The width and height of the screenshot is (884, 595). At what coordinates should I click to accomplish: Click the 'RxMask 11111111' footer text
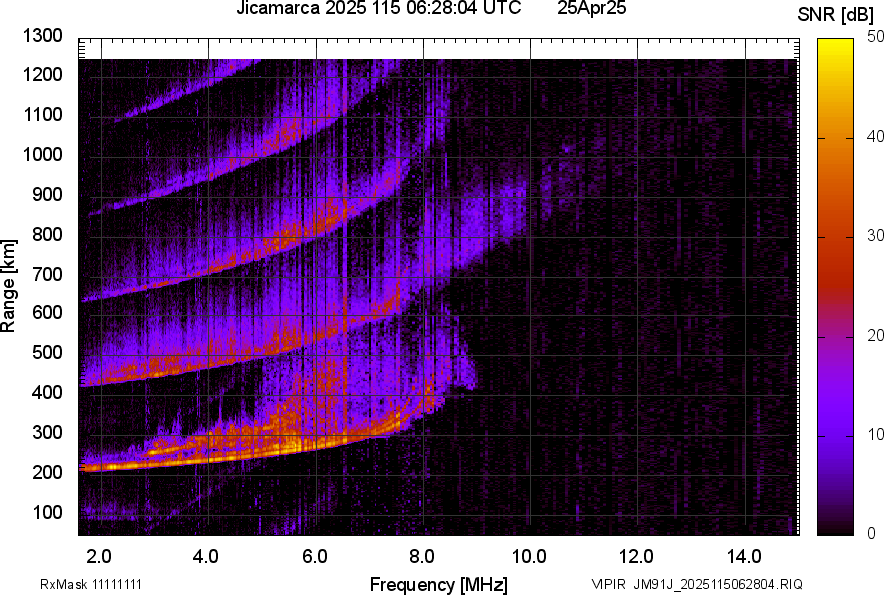(91, 584)
